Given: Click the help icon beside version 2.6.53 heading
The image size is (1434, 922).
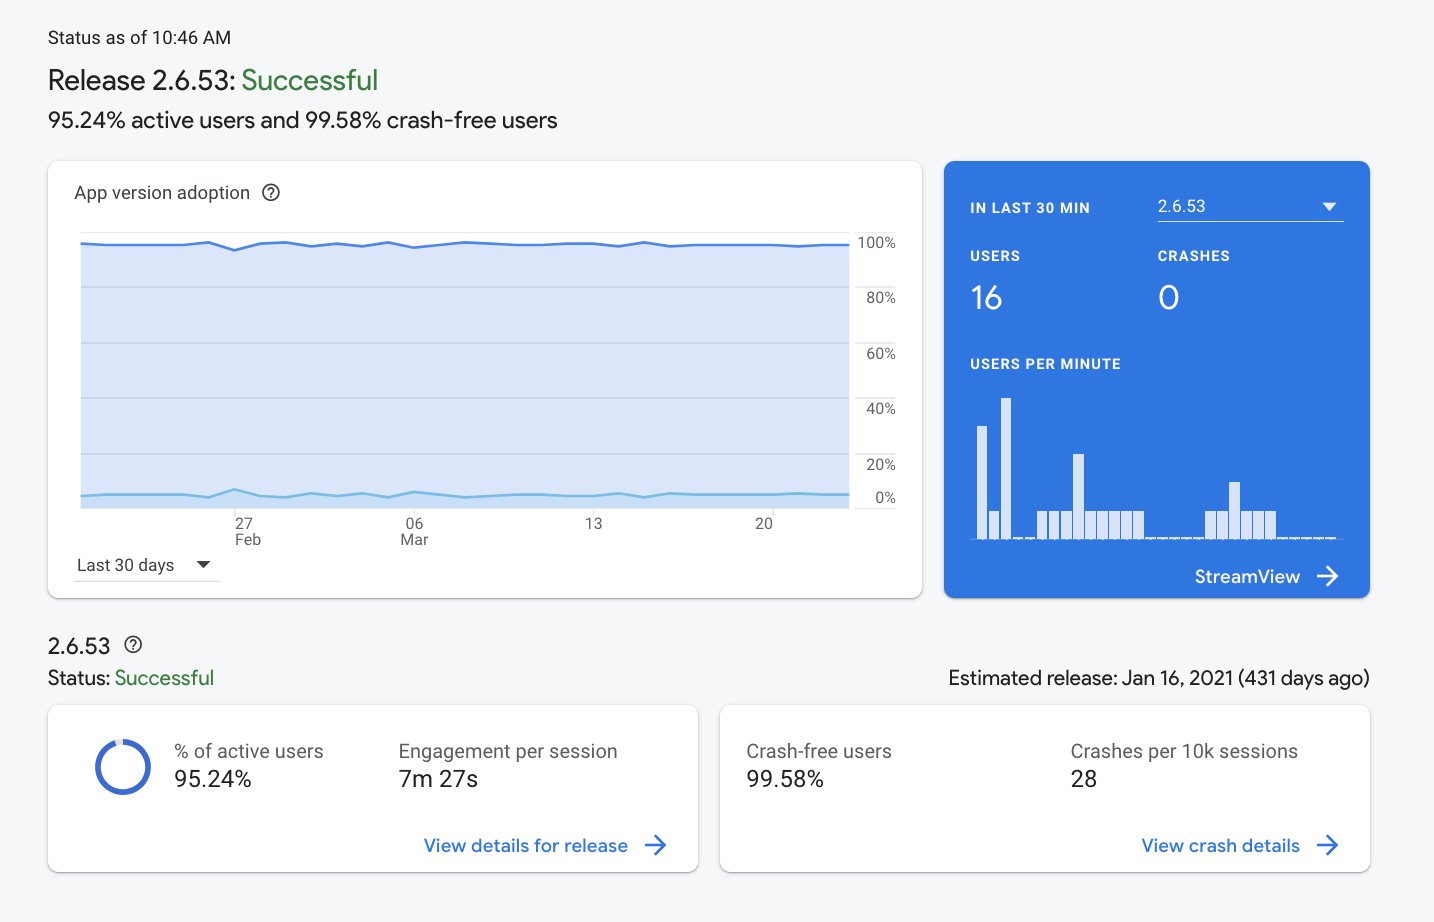Looking at the screenshot, I should click(x=133, y=644).
